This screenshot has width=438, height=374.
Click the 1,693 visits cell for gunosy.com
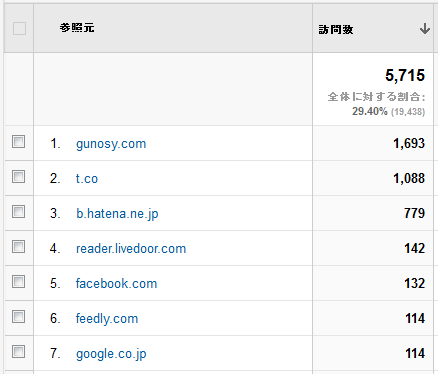(x=409, y=143)
